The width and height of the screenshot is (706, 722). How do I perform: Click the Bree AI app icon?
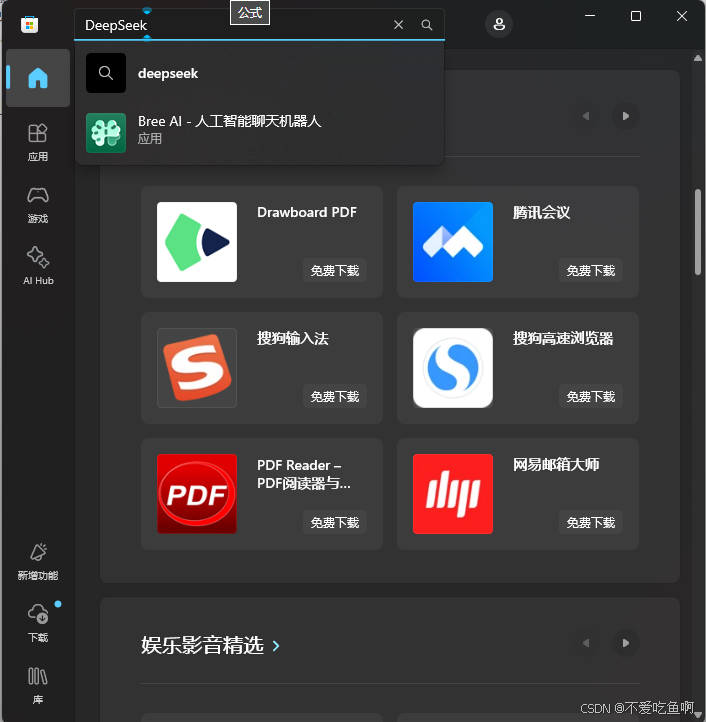click(x=106, y=133)
